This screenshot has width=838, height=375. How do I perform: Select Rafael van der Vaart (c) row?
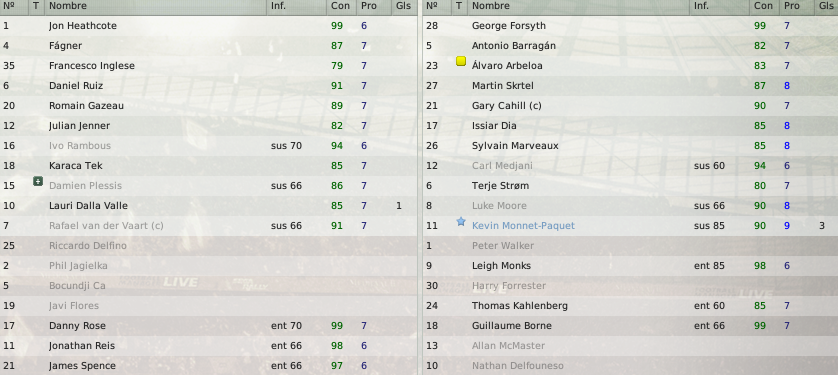(x=208, y=226)
